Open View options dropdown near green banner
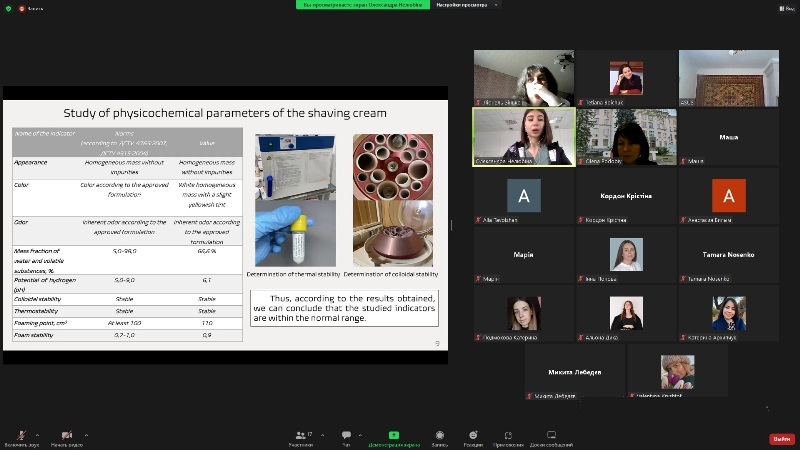The width and height of the screenshot is (800, 450). pos(466,5)
